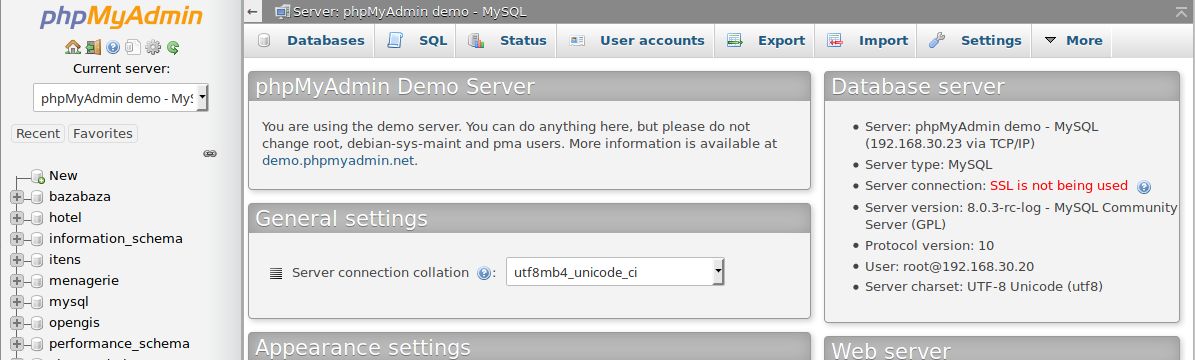Click help icon next to SSL warning

click(1144, 187)
